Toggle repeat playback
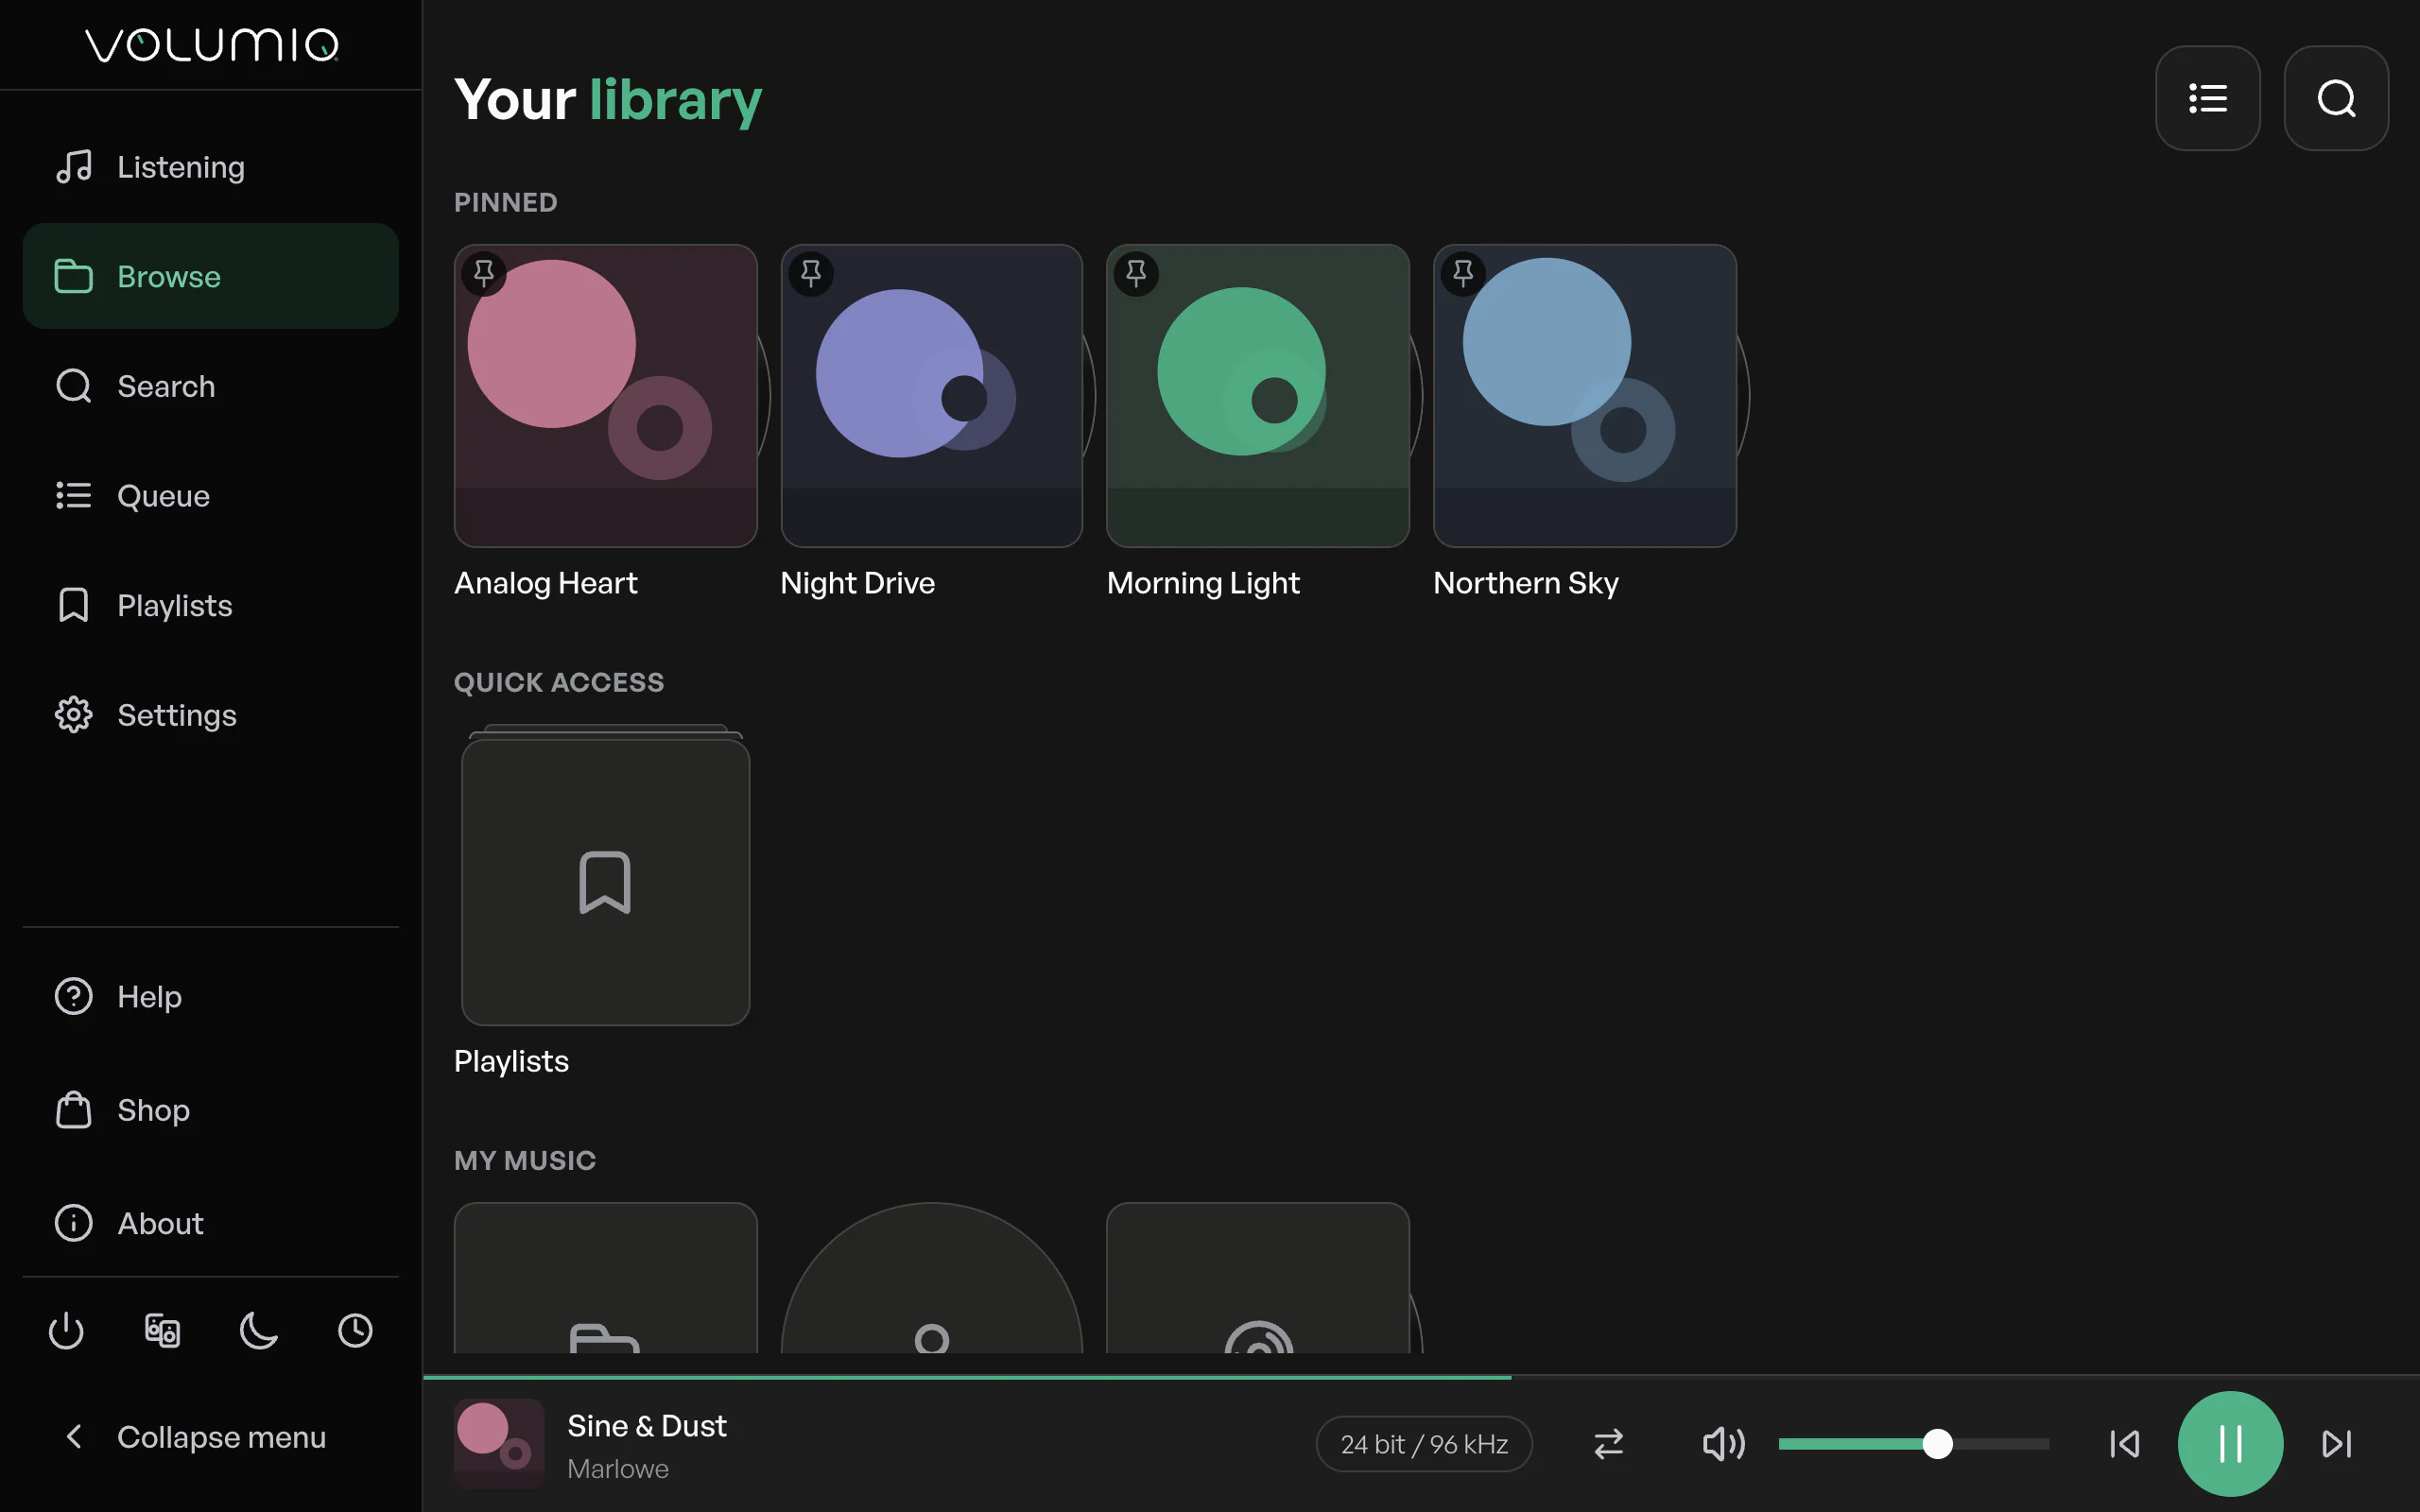Viewport: 2420px width, 1512px height. 1609,1444
